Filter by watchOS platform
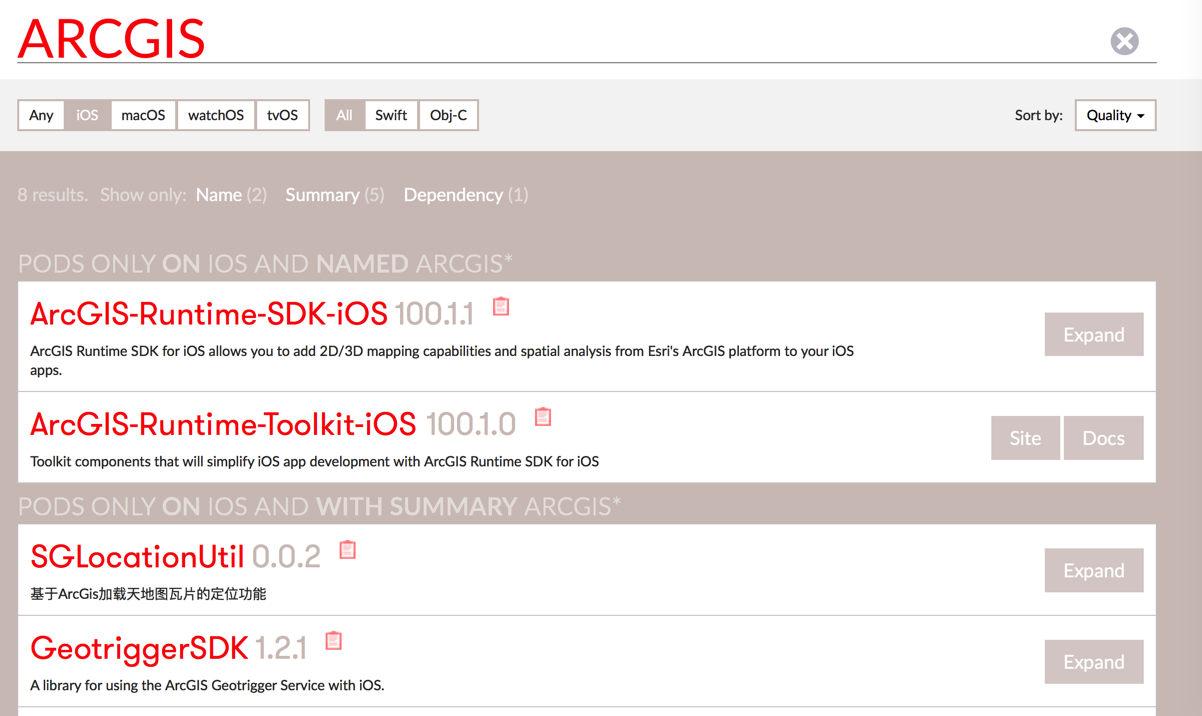Image resolution: width=1202 pixels, height=716 pixels. point(216,115)
